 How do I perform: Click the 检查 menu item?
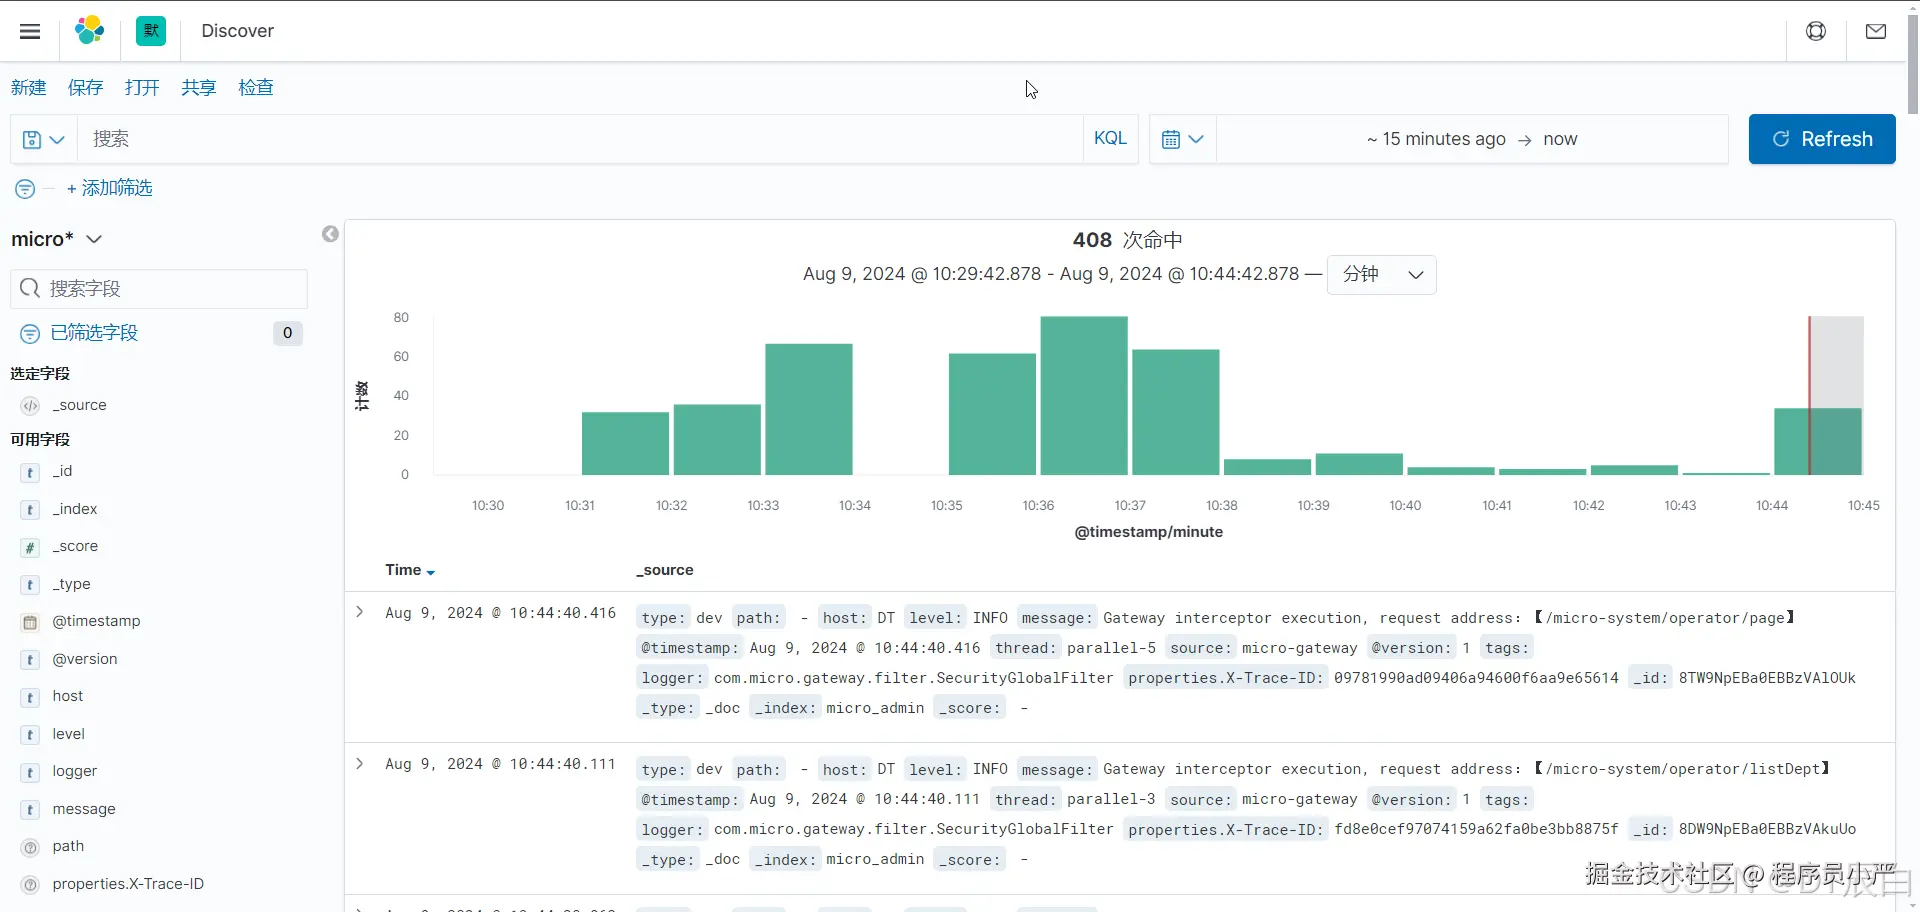(x=256, y=88)
